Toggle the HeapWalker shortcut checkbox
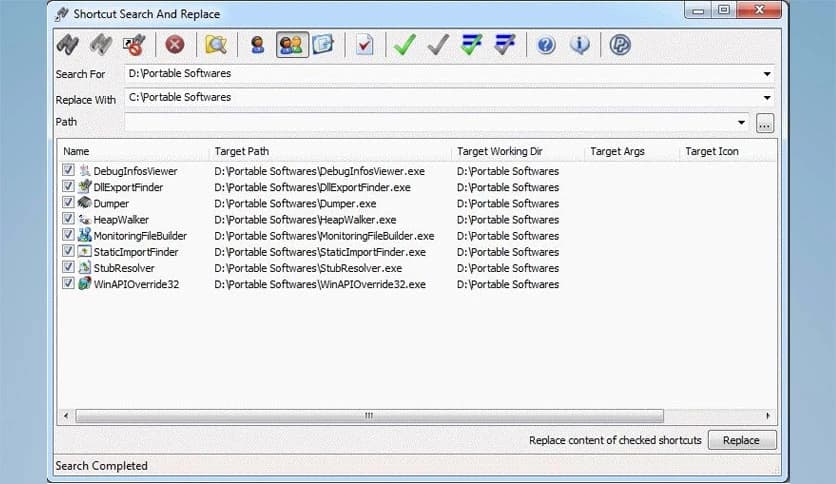 pyautogui.click(x=68, y=219)
